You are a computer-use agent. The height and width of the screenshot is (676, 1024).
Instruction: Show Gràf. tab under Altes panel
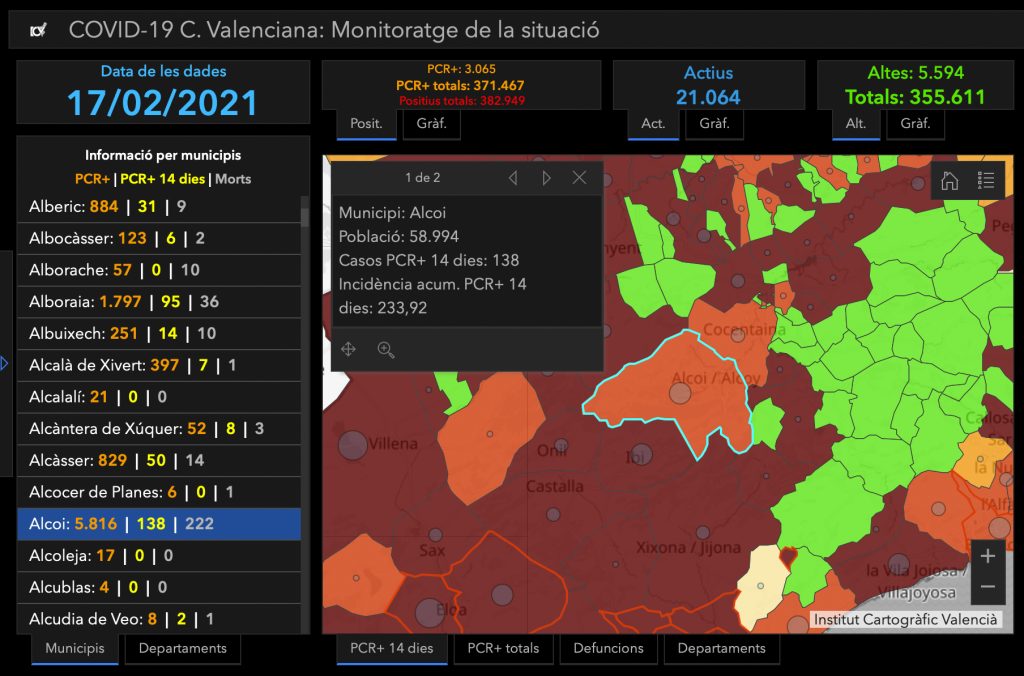coord(915,124)
